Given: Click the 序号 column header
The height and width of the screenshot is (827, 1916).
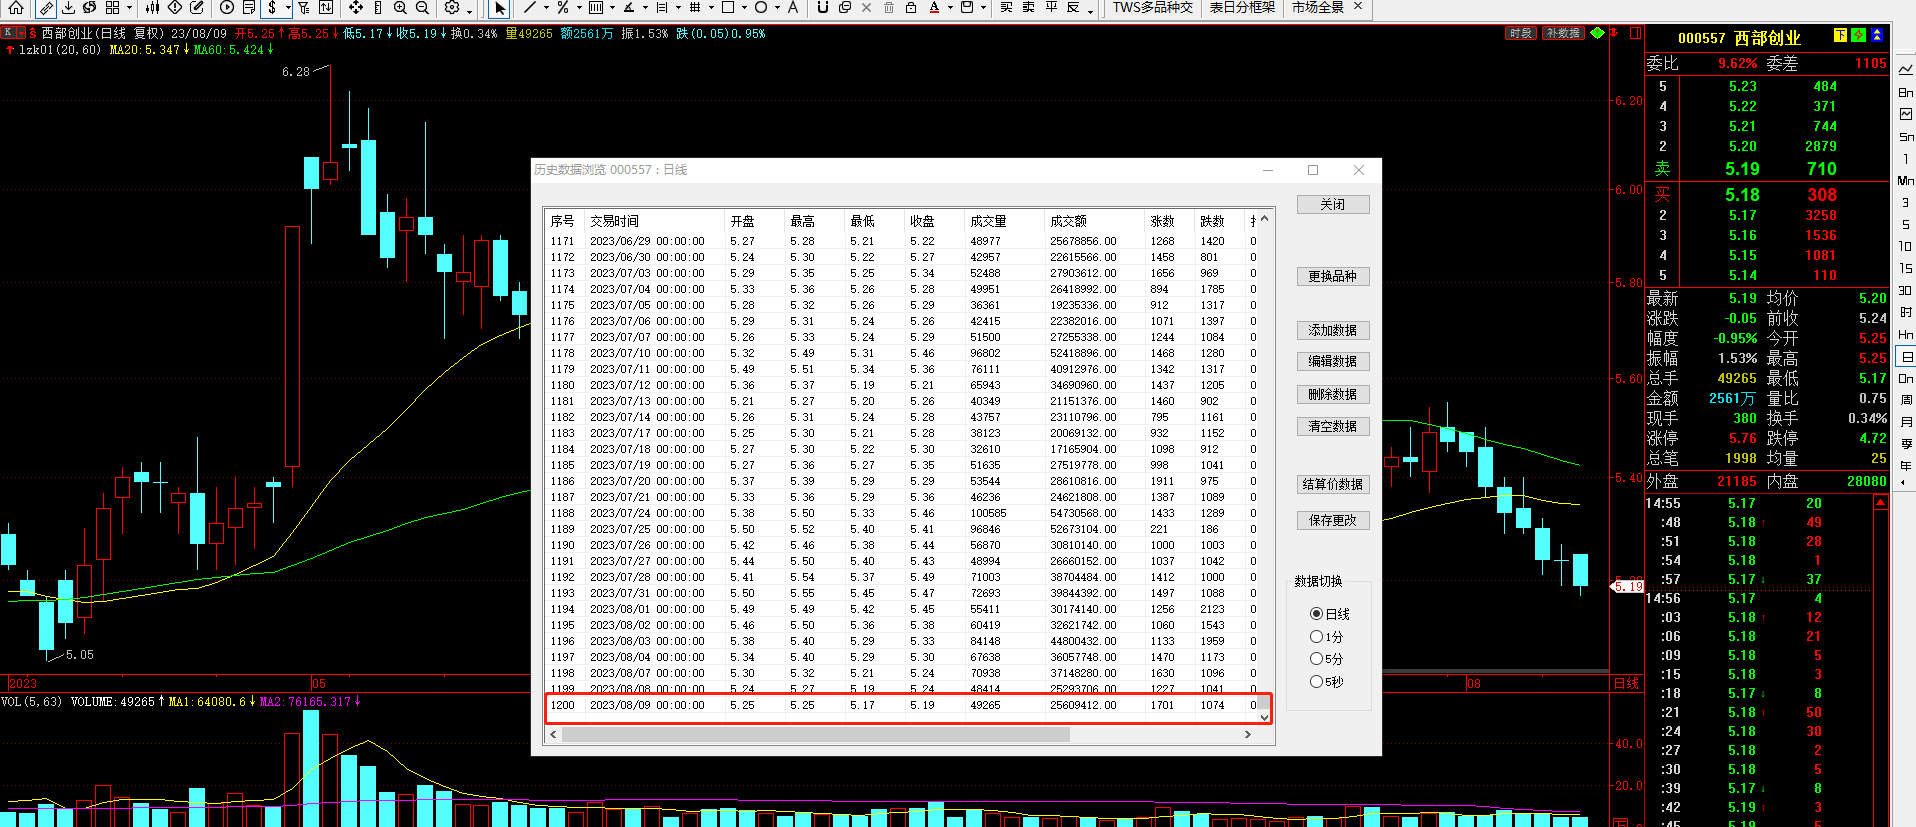Looking at the screenshot, I should [563, 221].
